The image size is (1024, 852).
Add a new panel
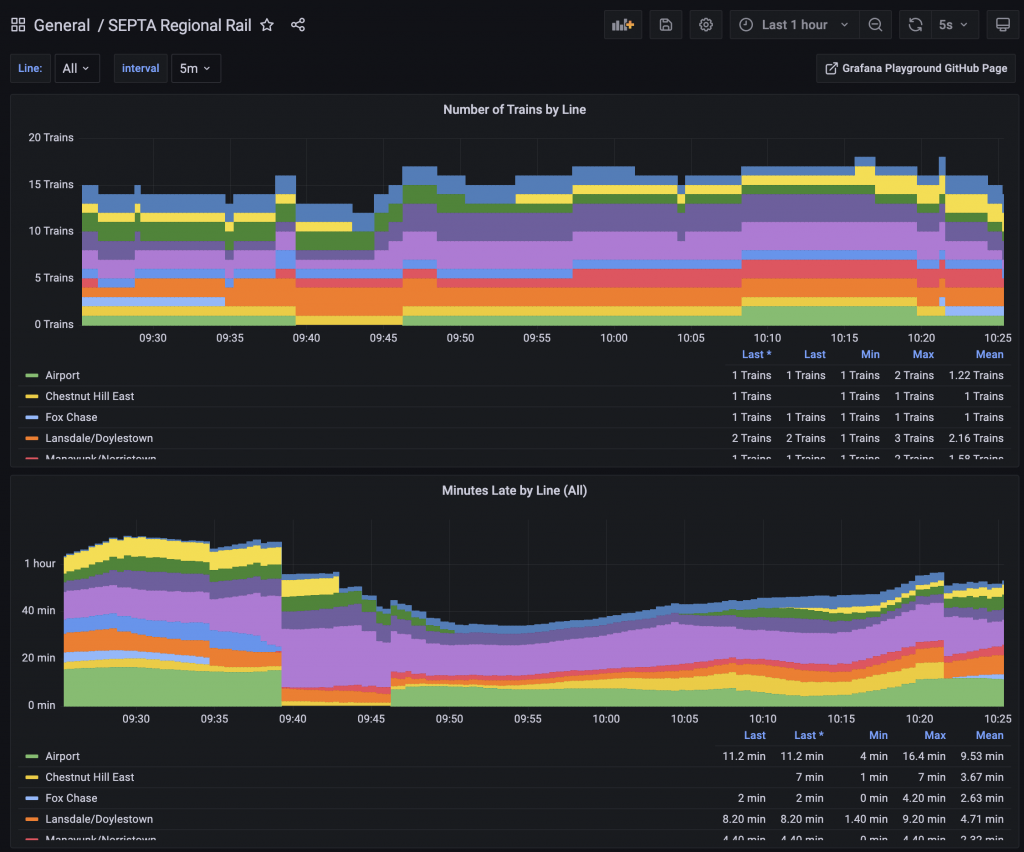pyautogui.click(x=622, y=25)
